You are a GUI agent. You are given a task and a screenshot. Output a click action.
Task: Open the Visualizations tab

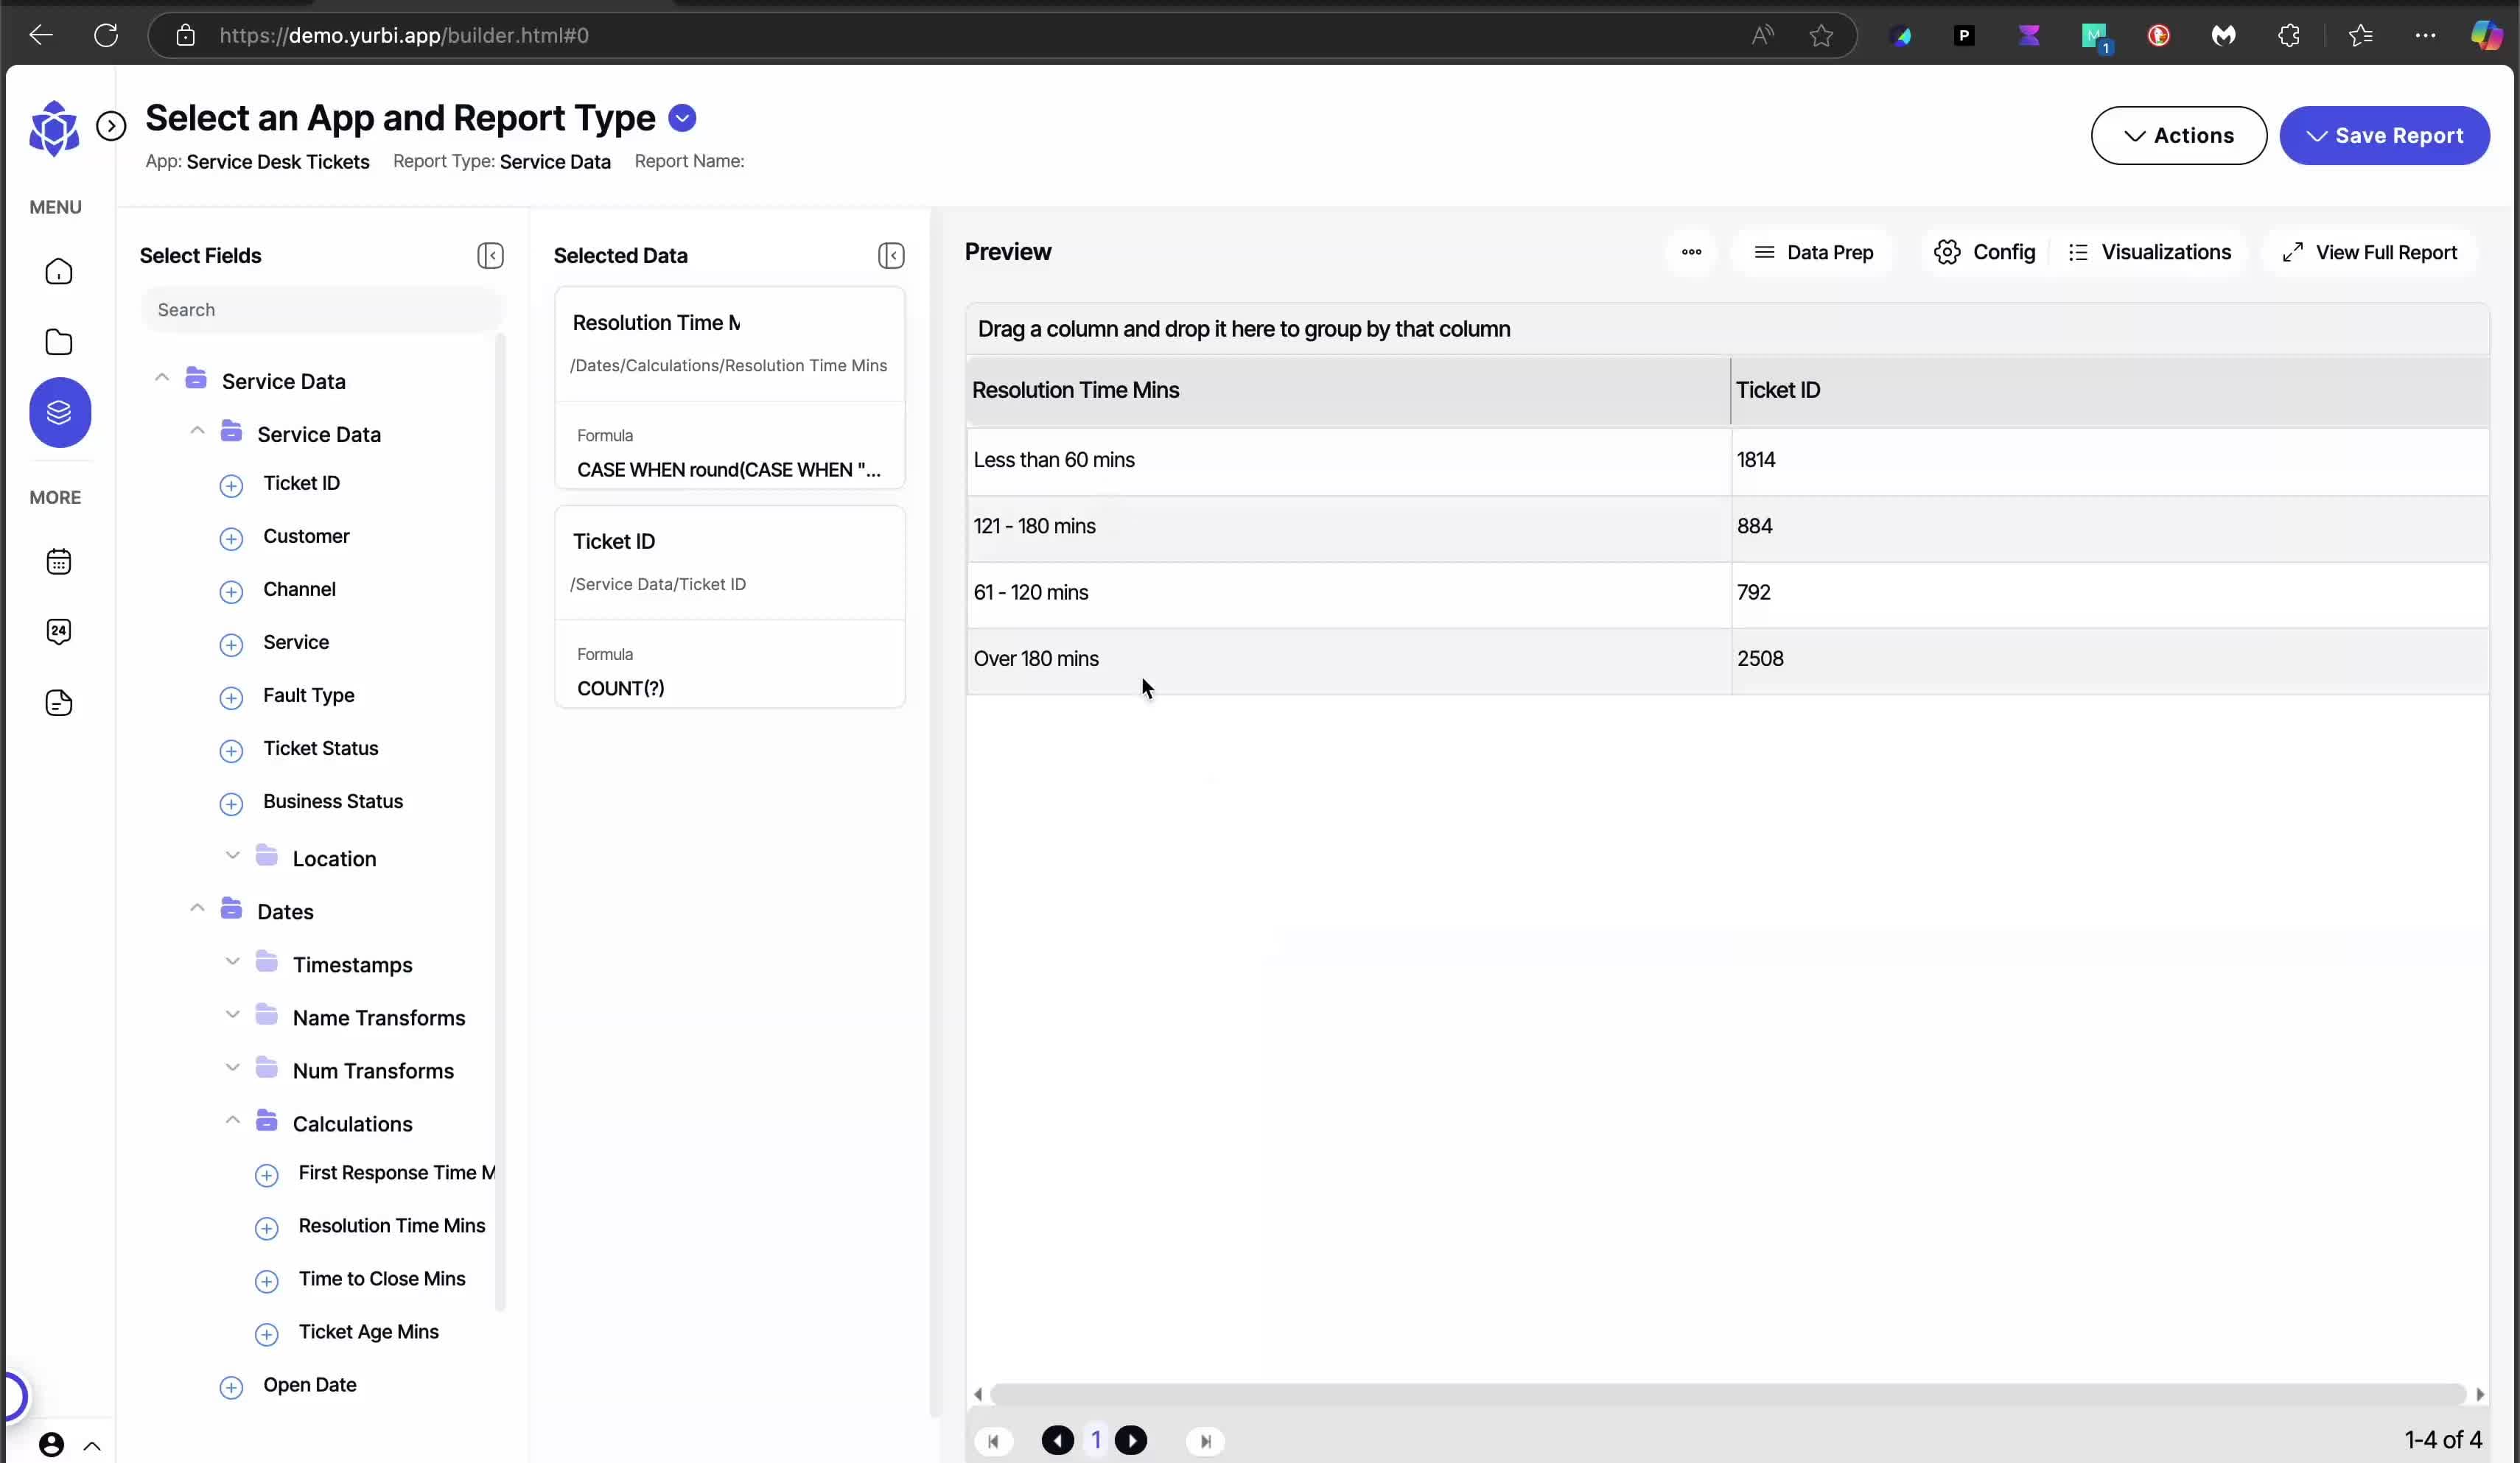click(x=2149, y=252)
